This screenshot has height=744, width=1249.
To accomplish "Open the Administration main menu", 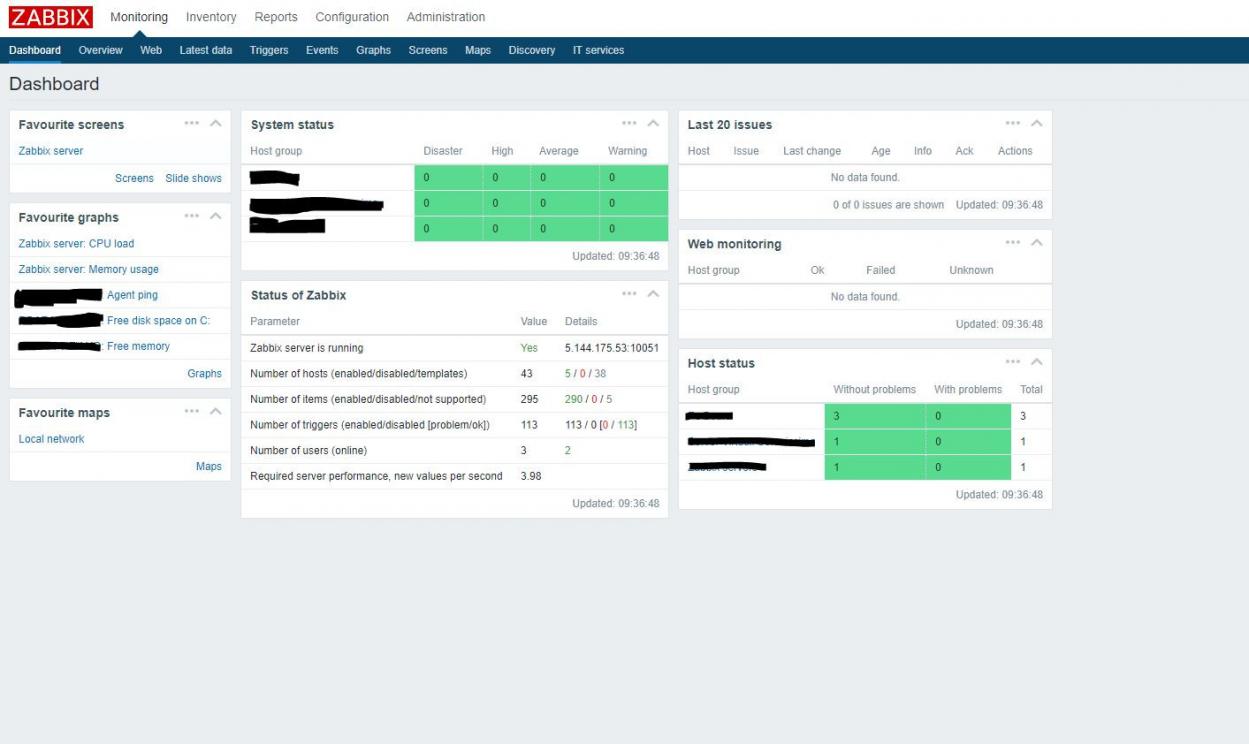I will [446, 17].
